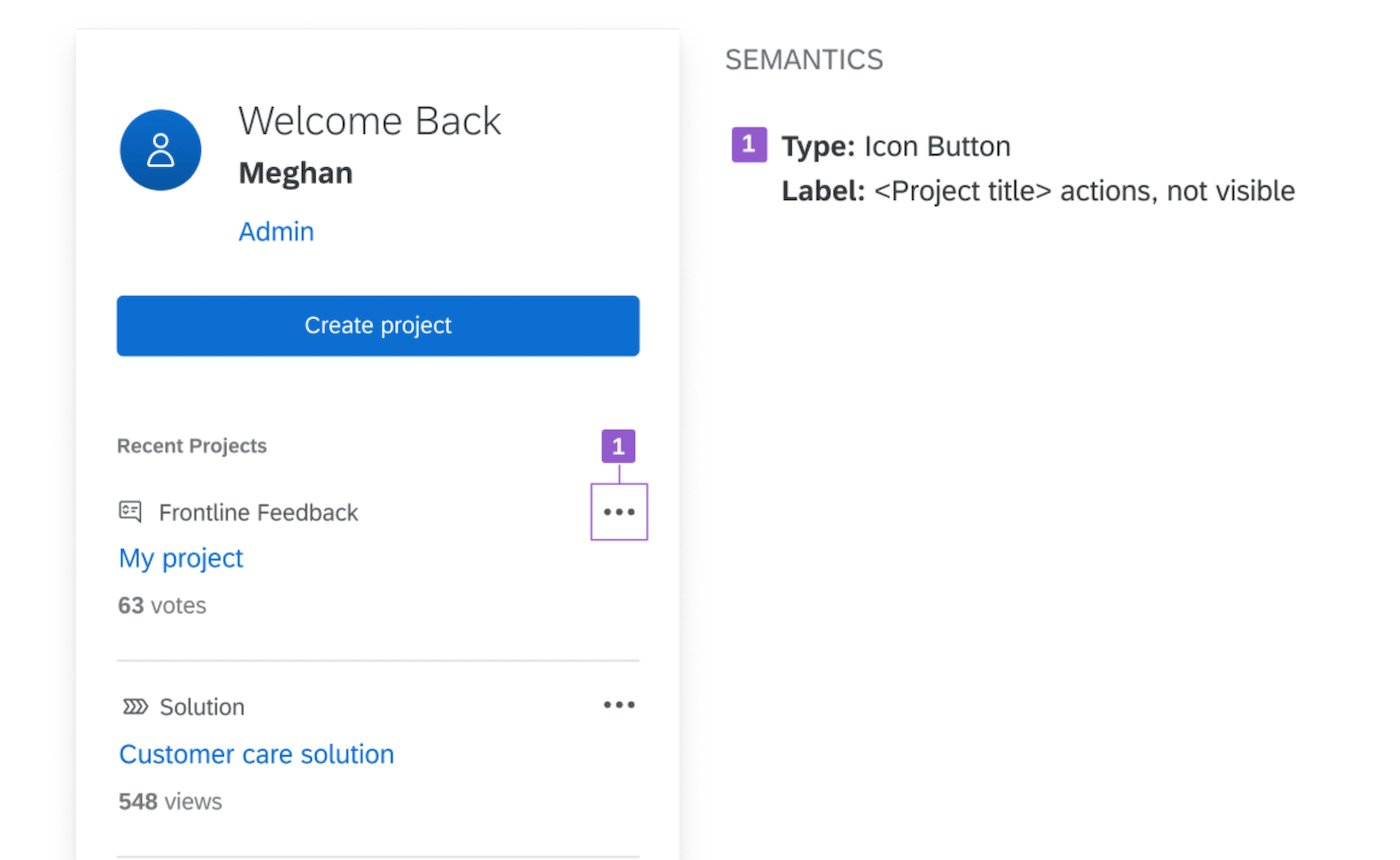Click the Type: Icon Button text
This screenshot has width=1400, height=860.
[896, 147]
